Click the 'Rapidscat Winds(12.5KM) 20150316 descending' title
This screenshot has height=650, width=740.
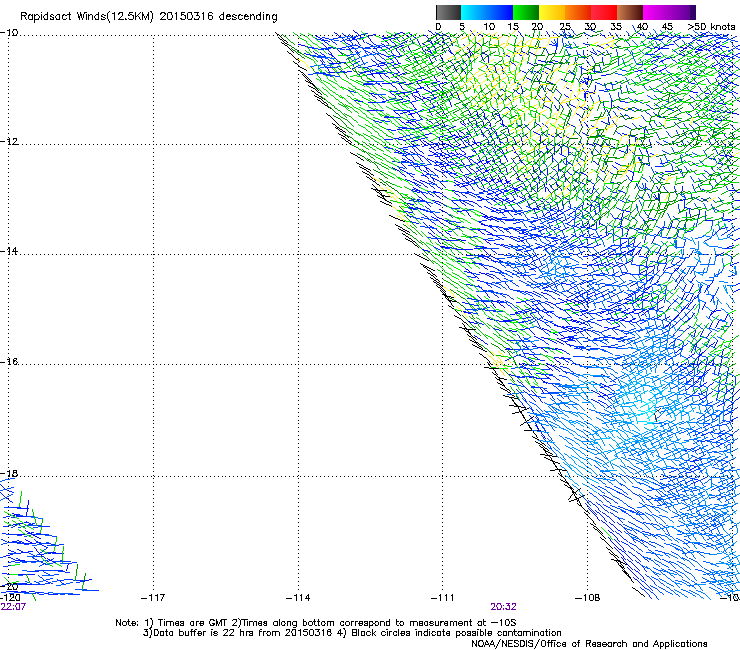149,17
